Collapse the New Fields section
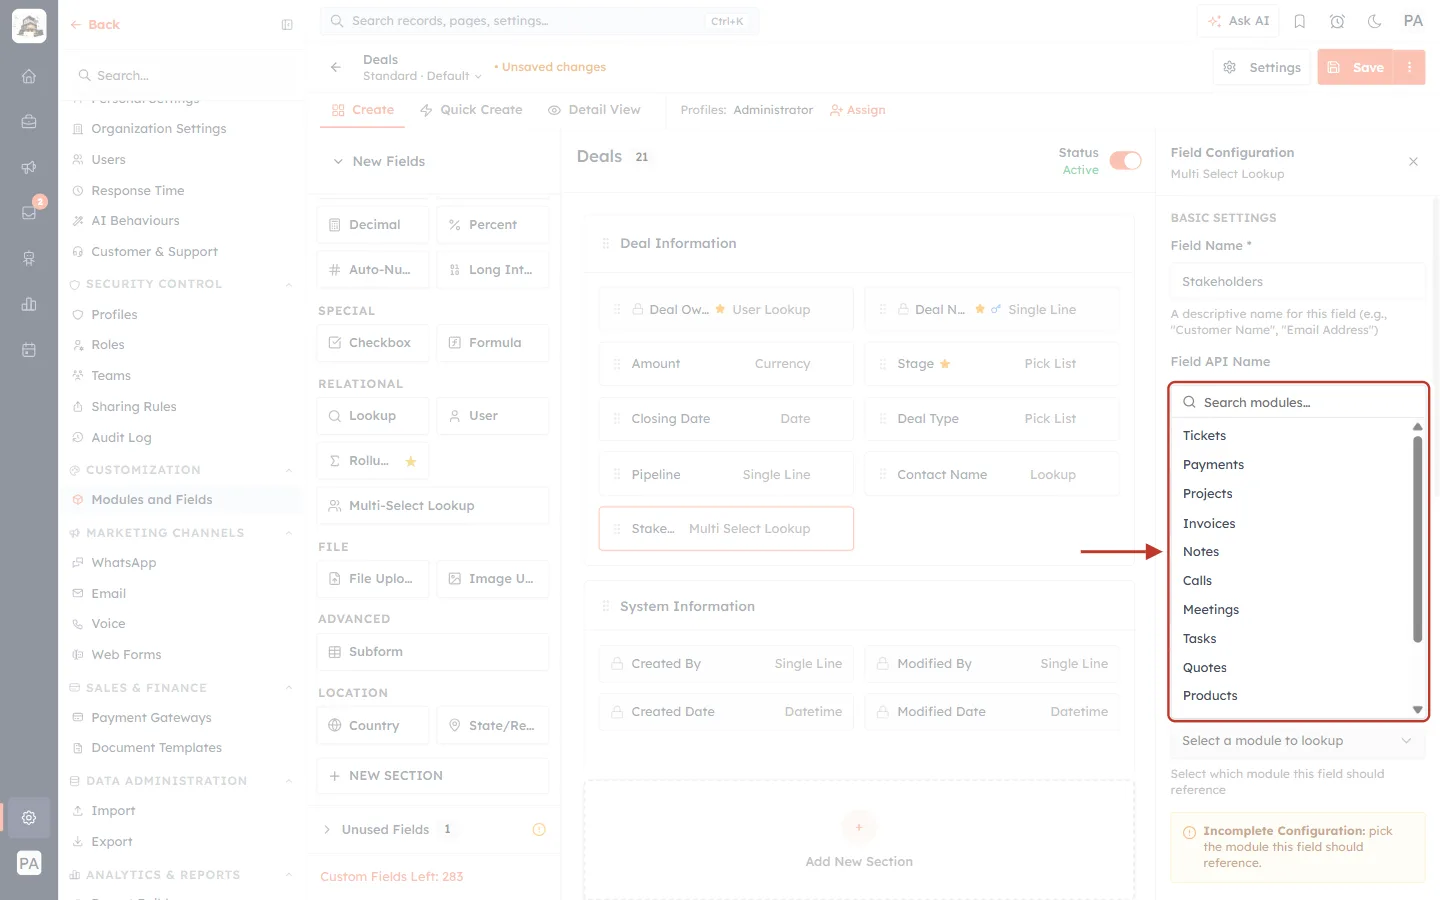This screenshot has height=900, width=1440. click(x=338, y=161)
